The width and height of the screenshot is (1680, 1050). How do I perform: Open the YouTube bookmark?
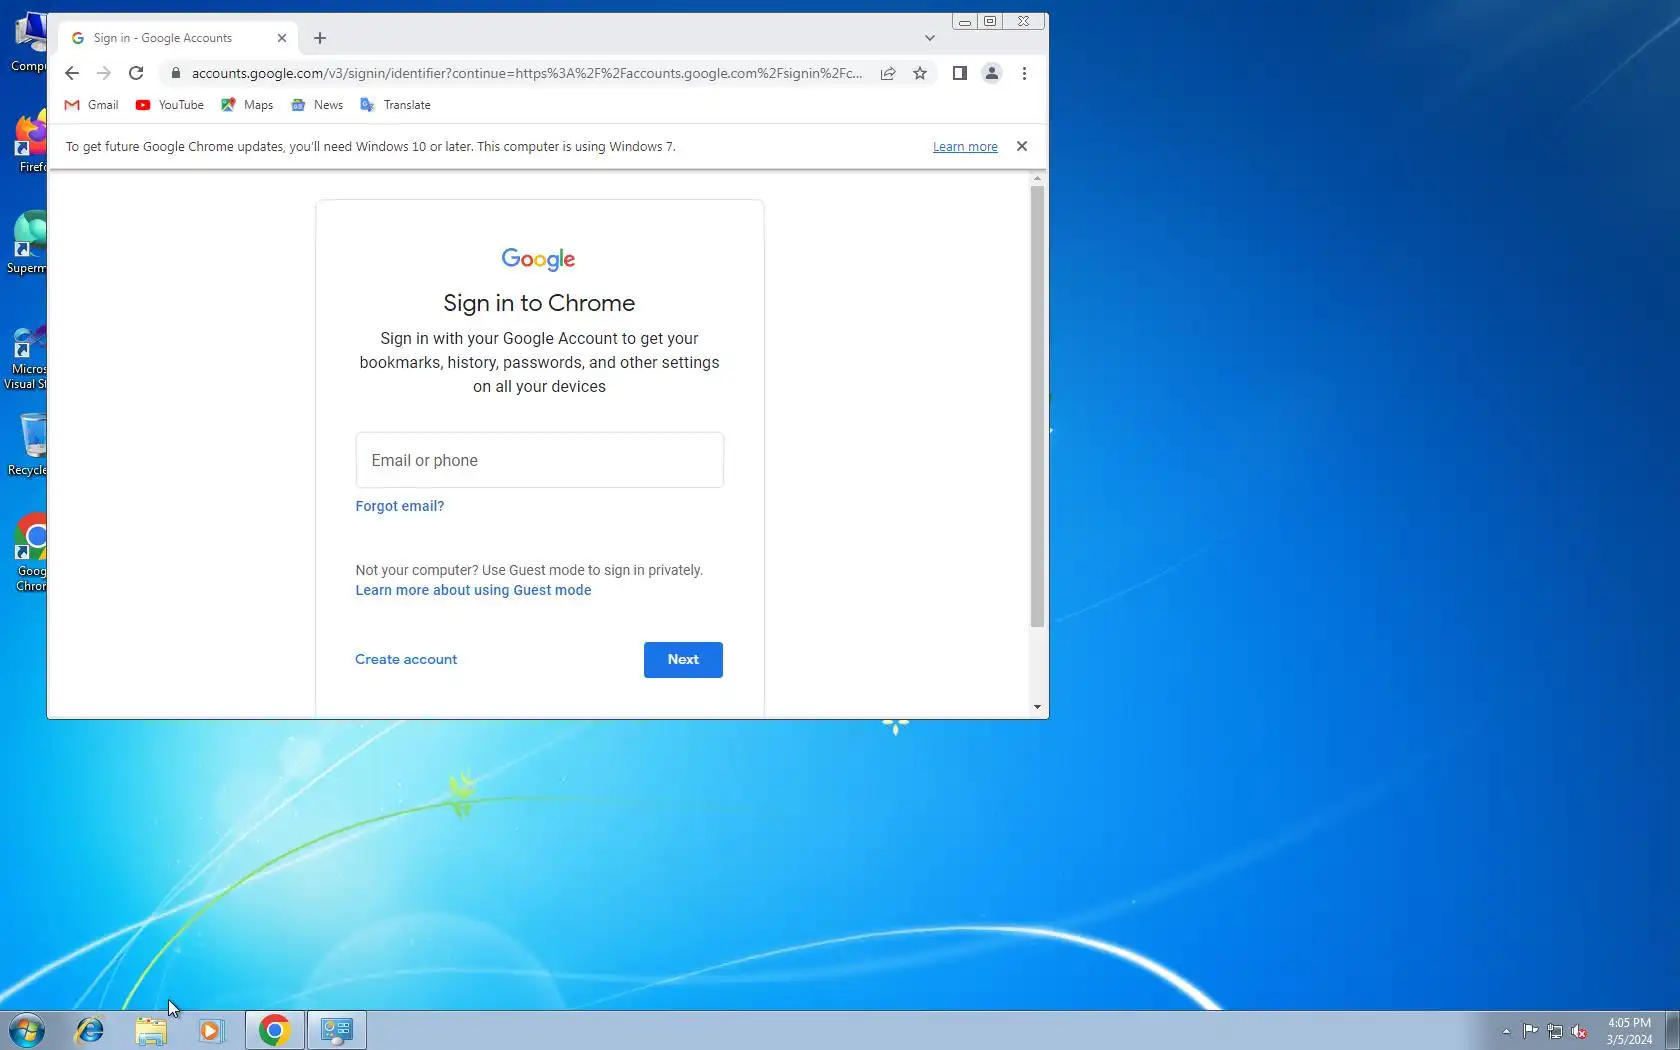click(x=170, y=105)
